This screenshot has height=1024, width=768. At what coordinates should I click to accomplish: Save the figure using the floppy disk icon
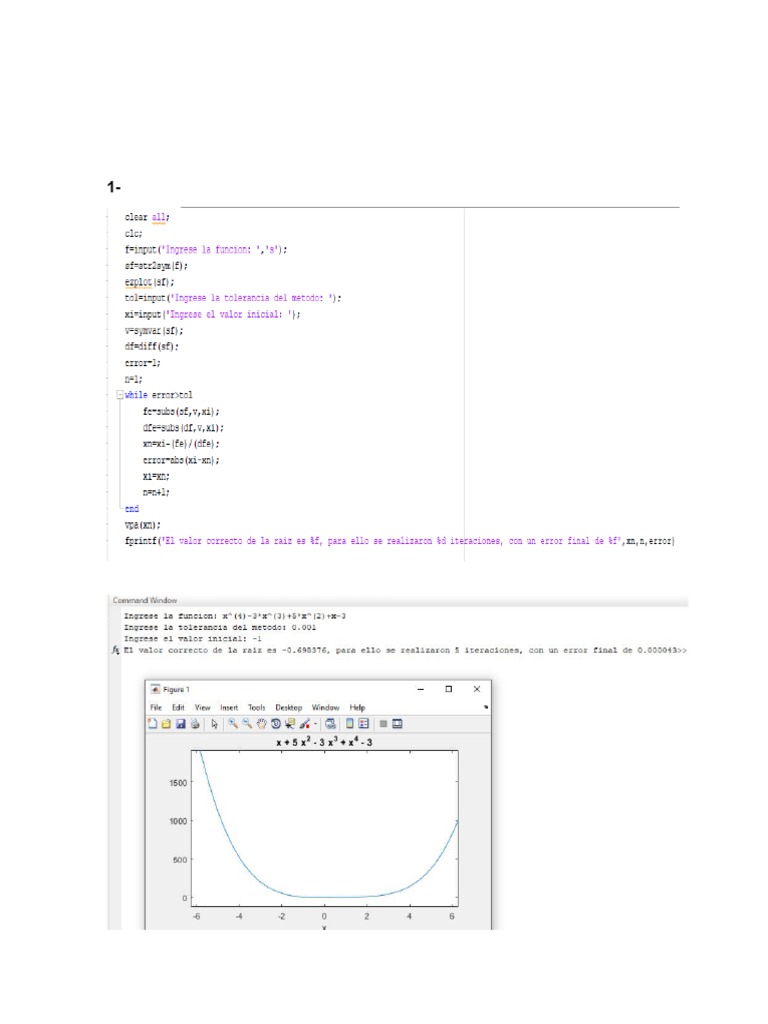click(x=180, y=724)
